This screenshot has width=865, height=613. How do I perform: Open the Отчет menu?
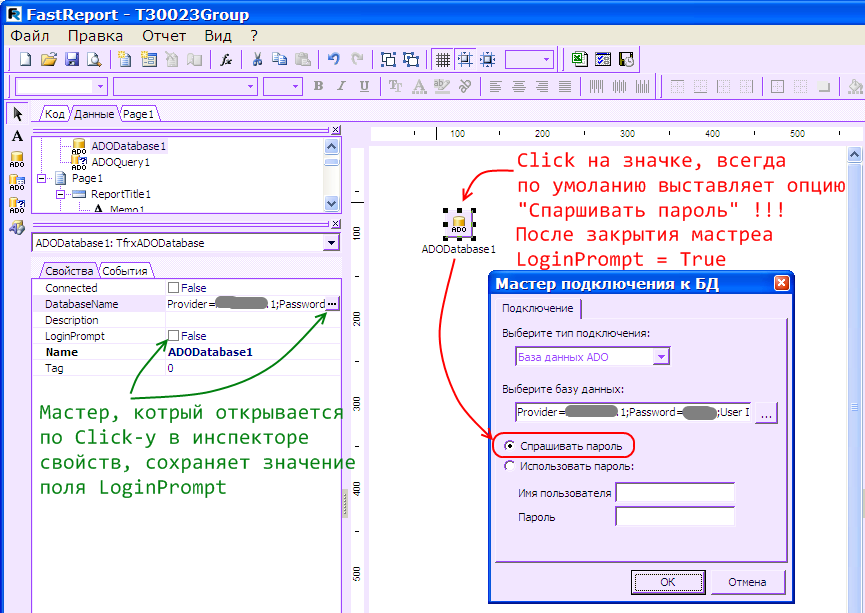(x=164, y=36)
